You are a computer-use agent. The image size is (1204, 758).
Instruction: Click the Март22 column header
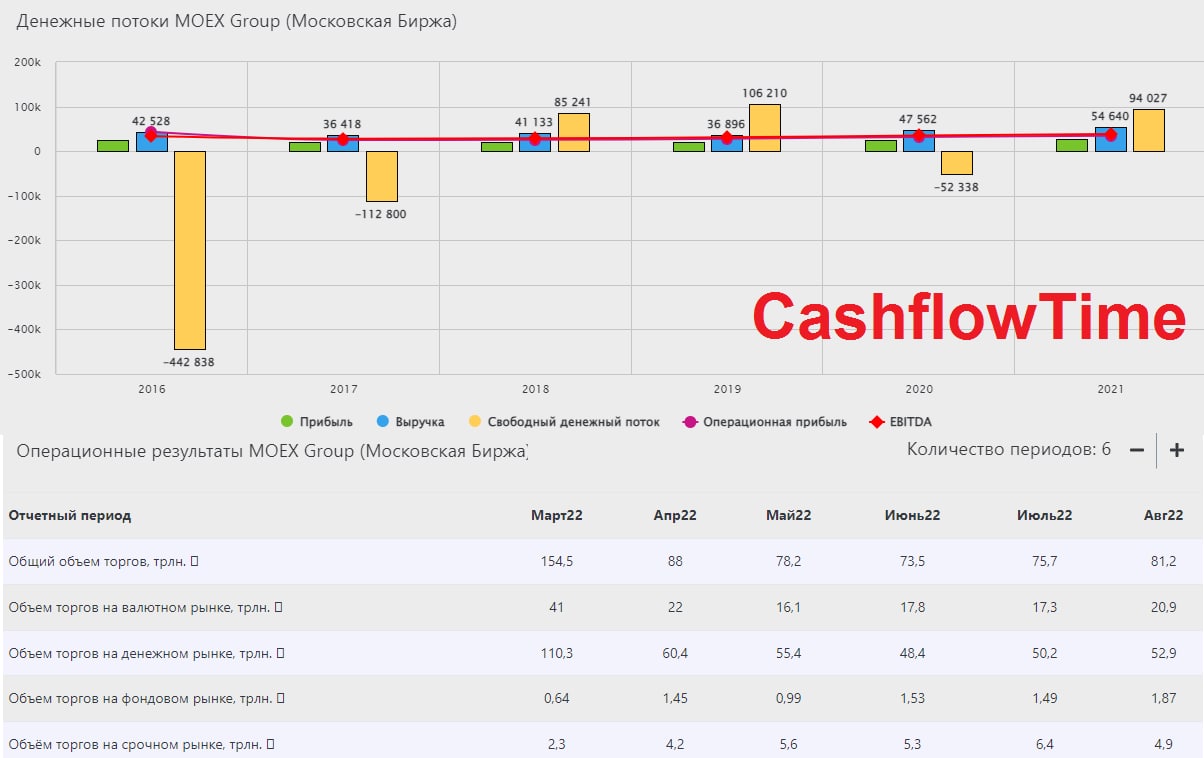pos(557,516)
